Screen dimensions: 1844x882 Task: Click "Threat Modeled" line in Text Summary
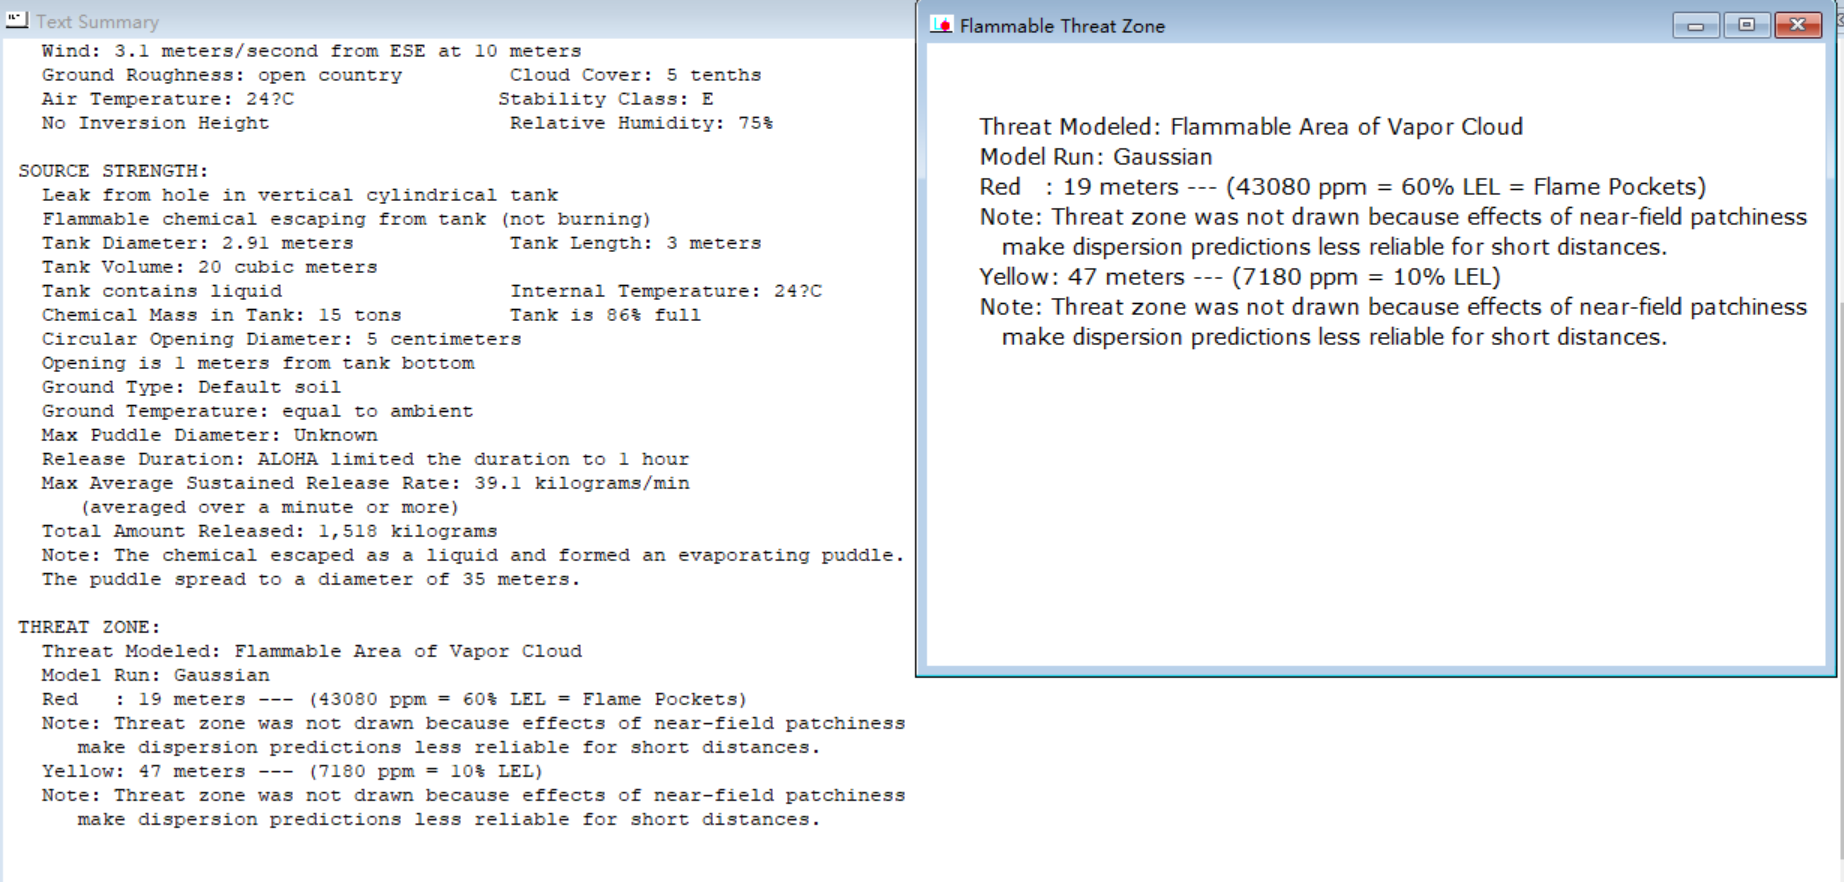click(311, 651)
